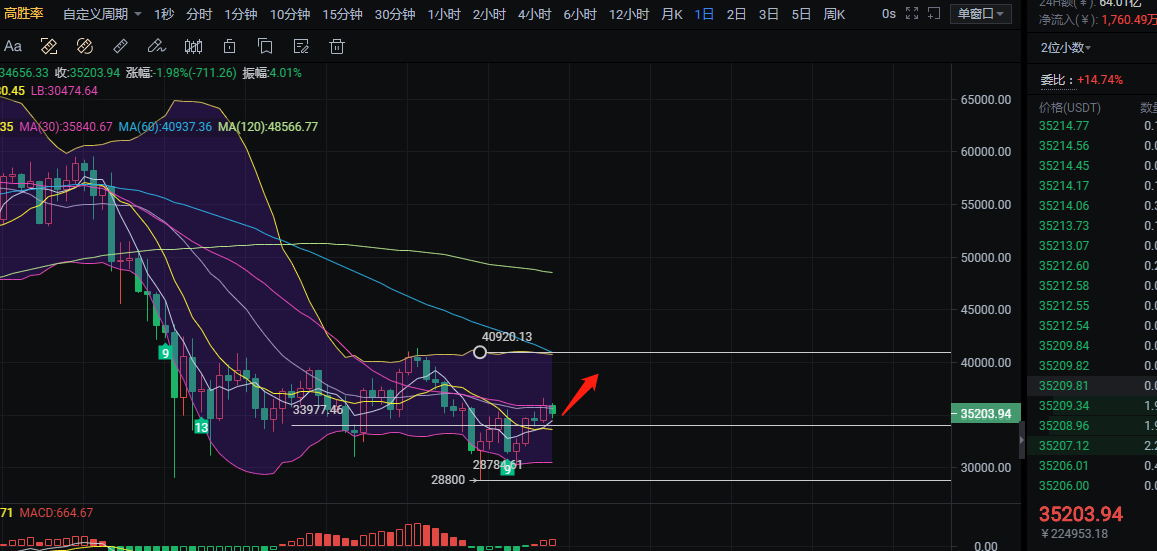Select the 30分钟 interval
The height and width of the screenshot is (551, 1157).
pos(395,14)
